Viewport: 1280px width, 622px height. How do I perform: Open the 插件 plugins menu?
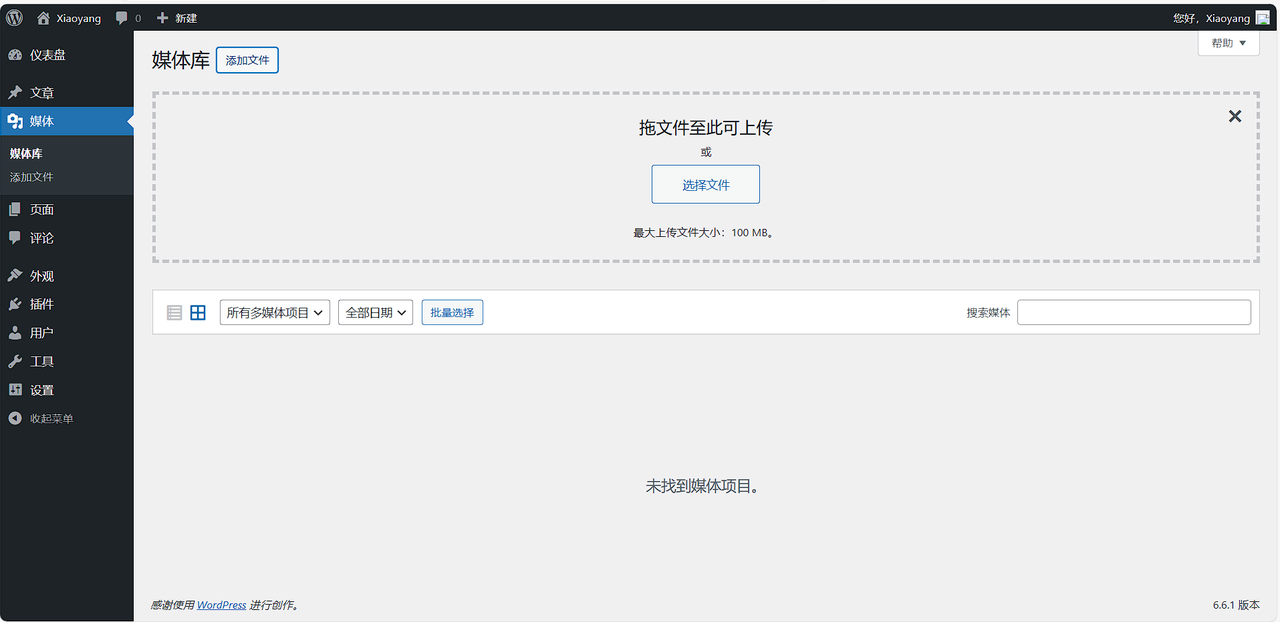(x=66, y=304)
